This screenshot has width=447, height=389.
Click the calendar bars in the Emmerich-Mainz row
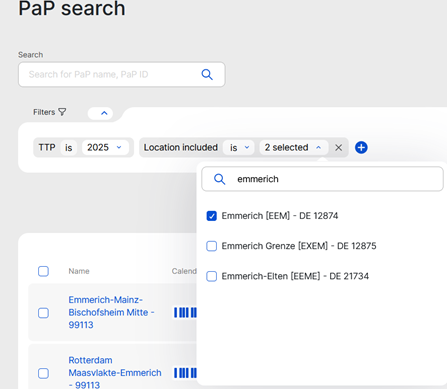pyautogui.click(x=185, y=313)
